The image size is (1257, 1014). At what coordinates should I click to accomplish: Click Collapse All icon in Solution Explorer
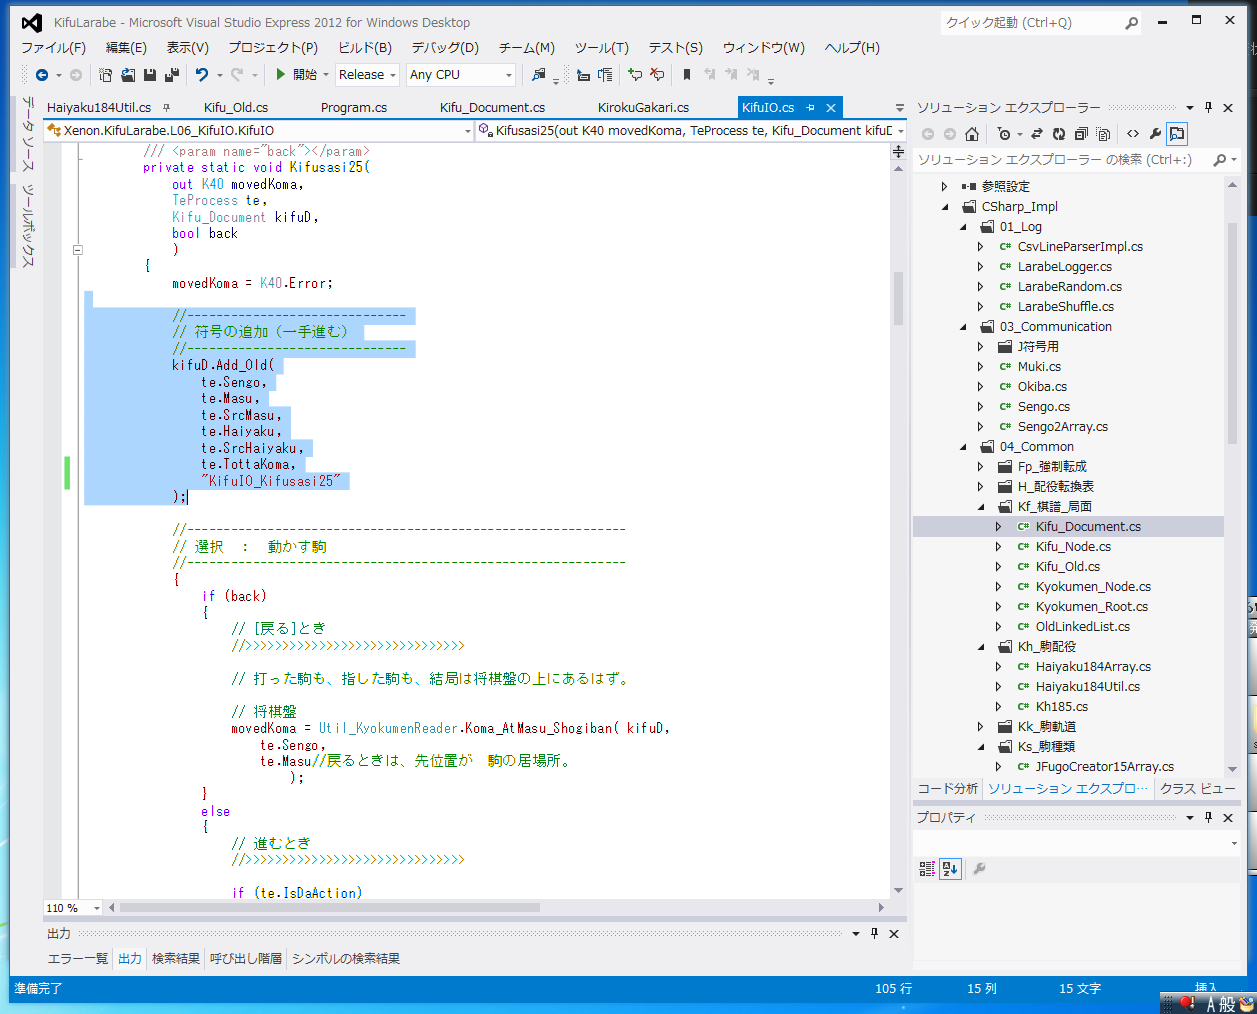pyautogui.click(x=1081, y=134)
